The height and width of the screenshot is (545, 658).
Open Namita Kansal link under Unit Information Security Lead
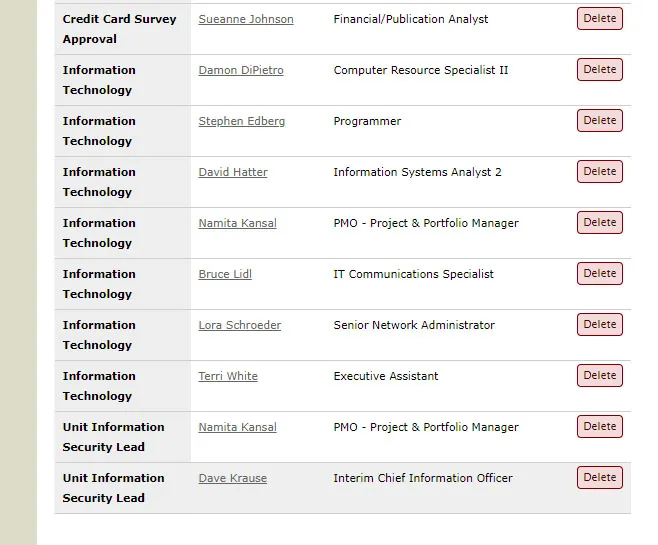pyautogui.click(x=237, y=427)
